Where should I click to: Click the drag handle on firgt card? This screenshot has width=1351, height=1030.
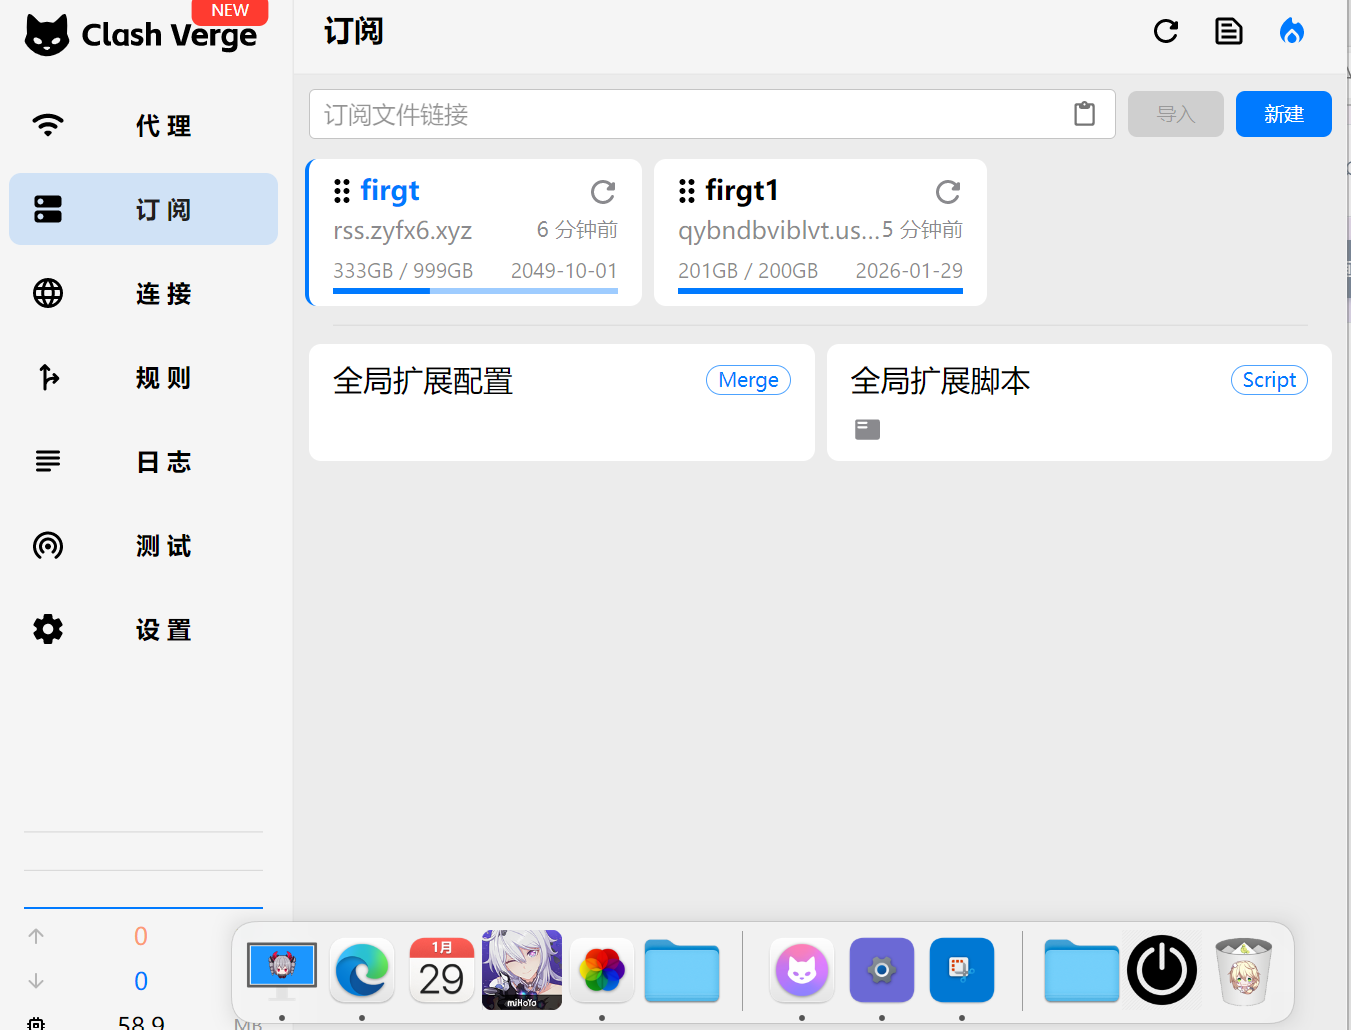[342, 190]
